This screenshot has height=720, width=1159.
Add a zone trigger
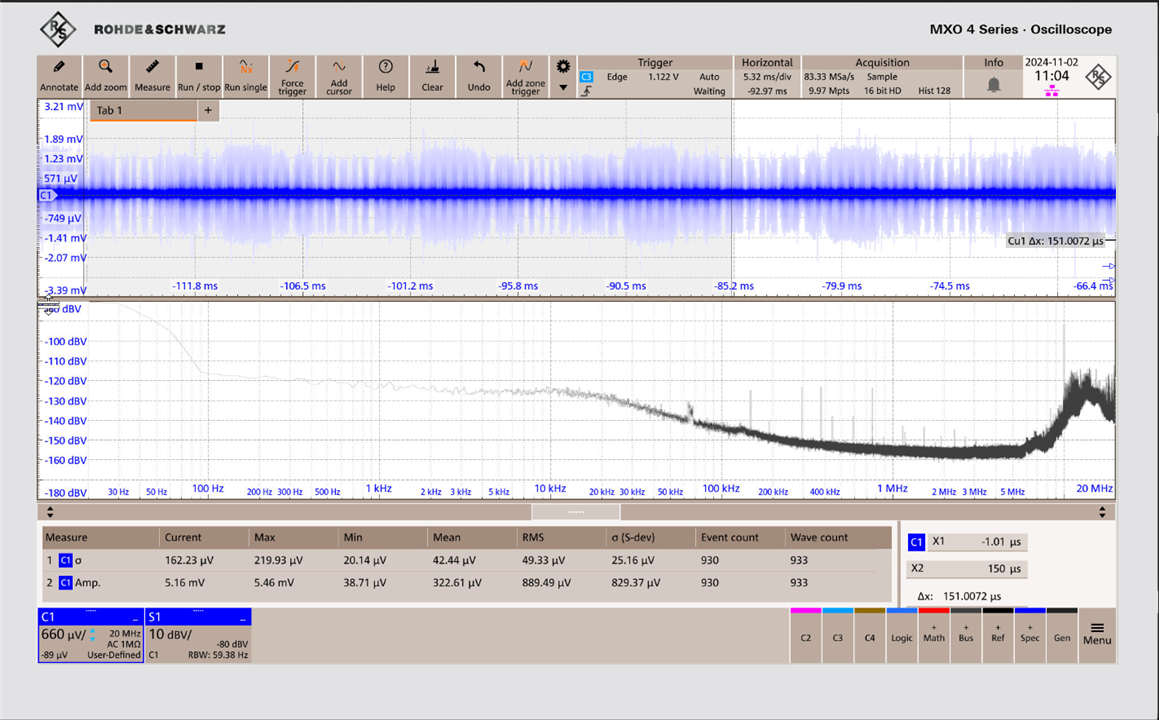525,76
